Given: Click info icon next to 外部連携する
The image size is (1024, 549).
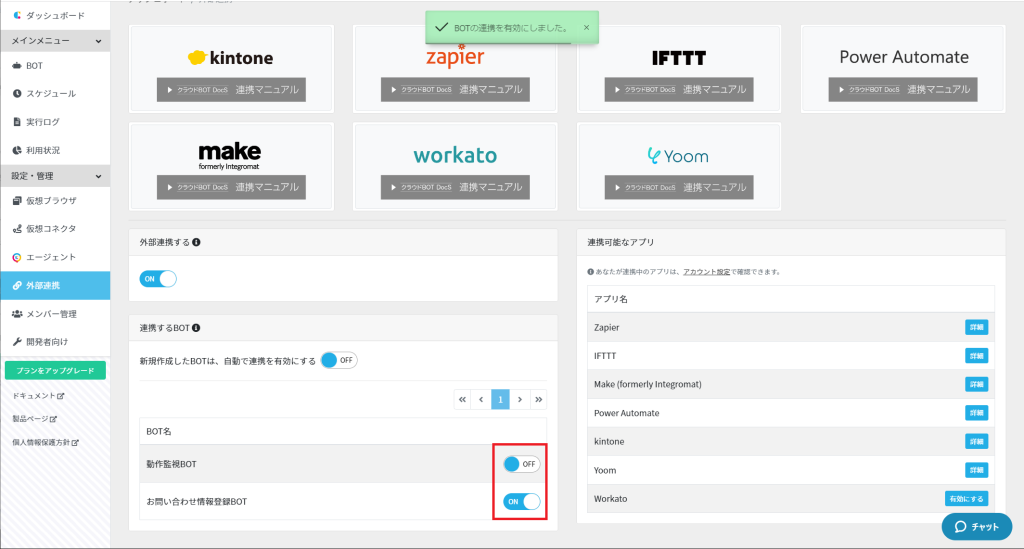Looking at the screenshot, I should coord(196,242).
